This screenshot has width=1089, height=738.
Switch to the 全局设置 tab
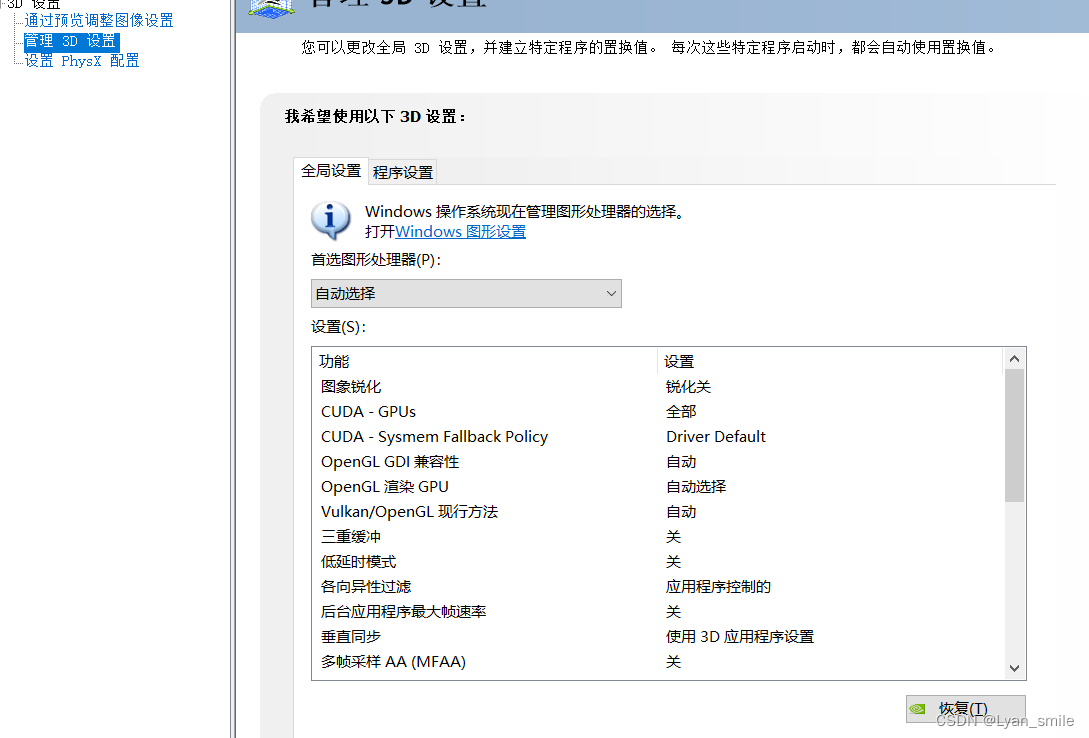[331, 171]
